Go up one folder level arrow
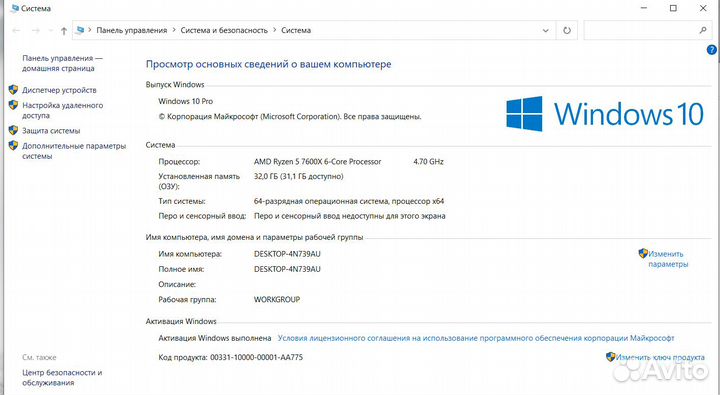This screenshot has width=720, height=395. [64, 31]
